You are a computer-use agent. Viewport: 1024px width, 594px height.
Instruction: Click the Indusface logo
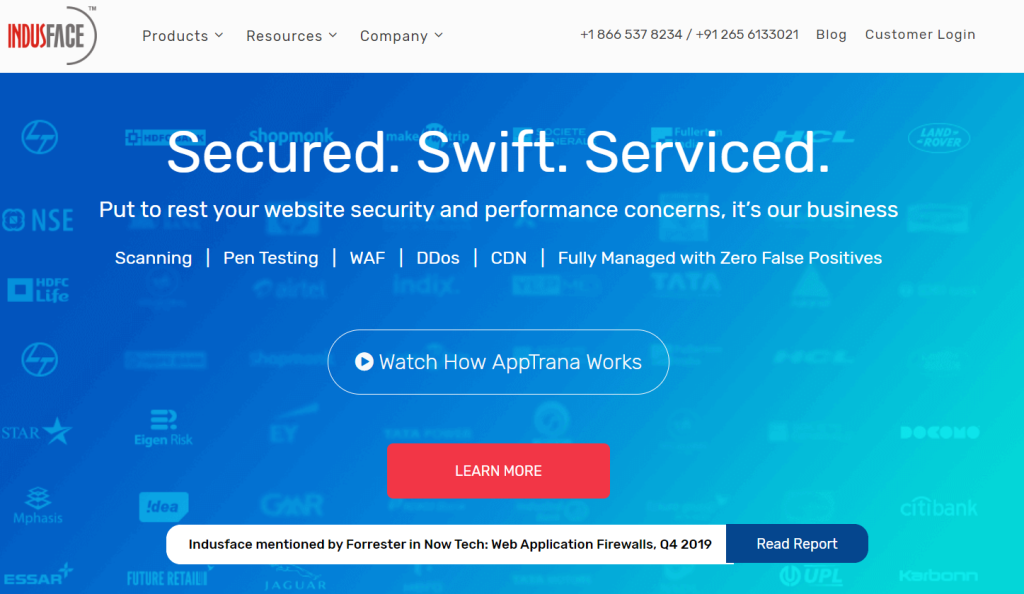pos(52,35)
